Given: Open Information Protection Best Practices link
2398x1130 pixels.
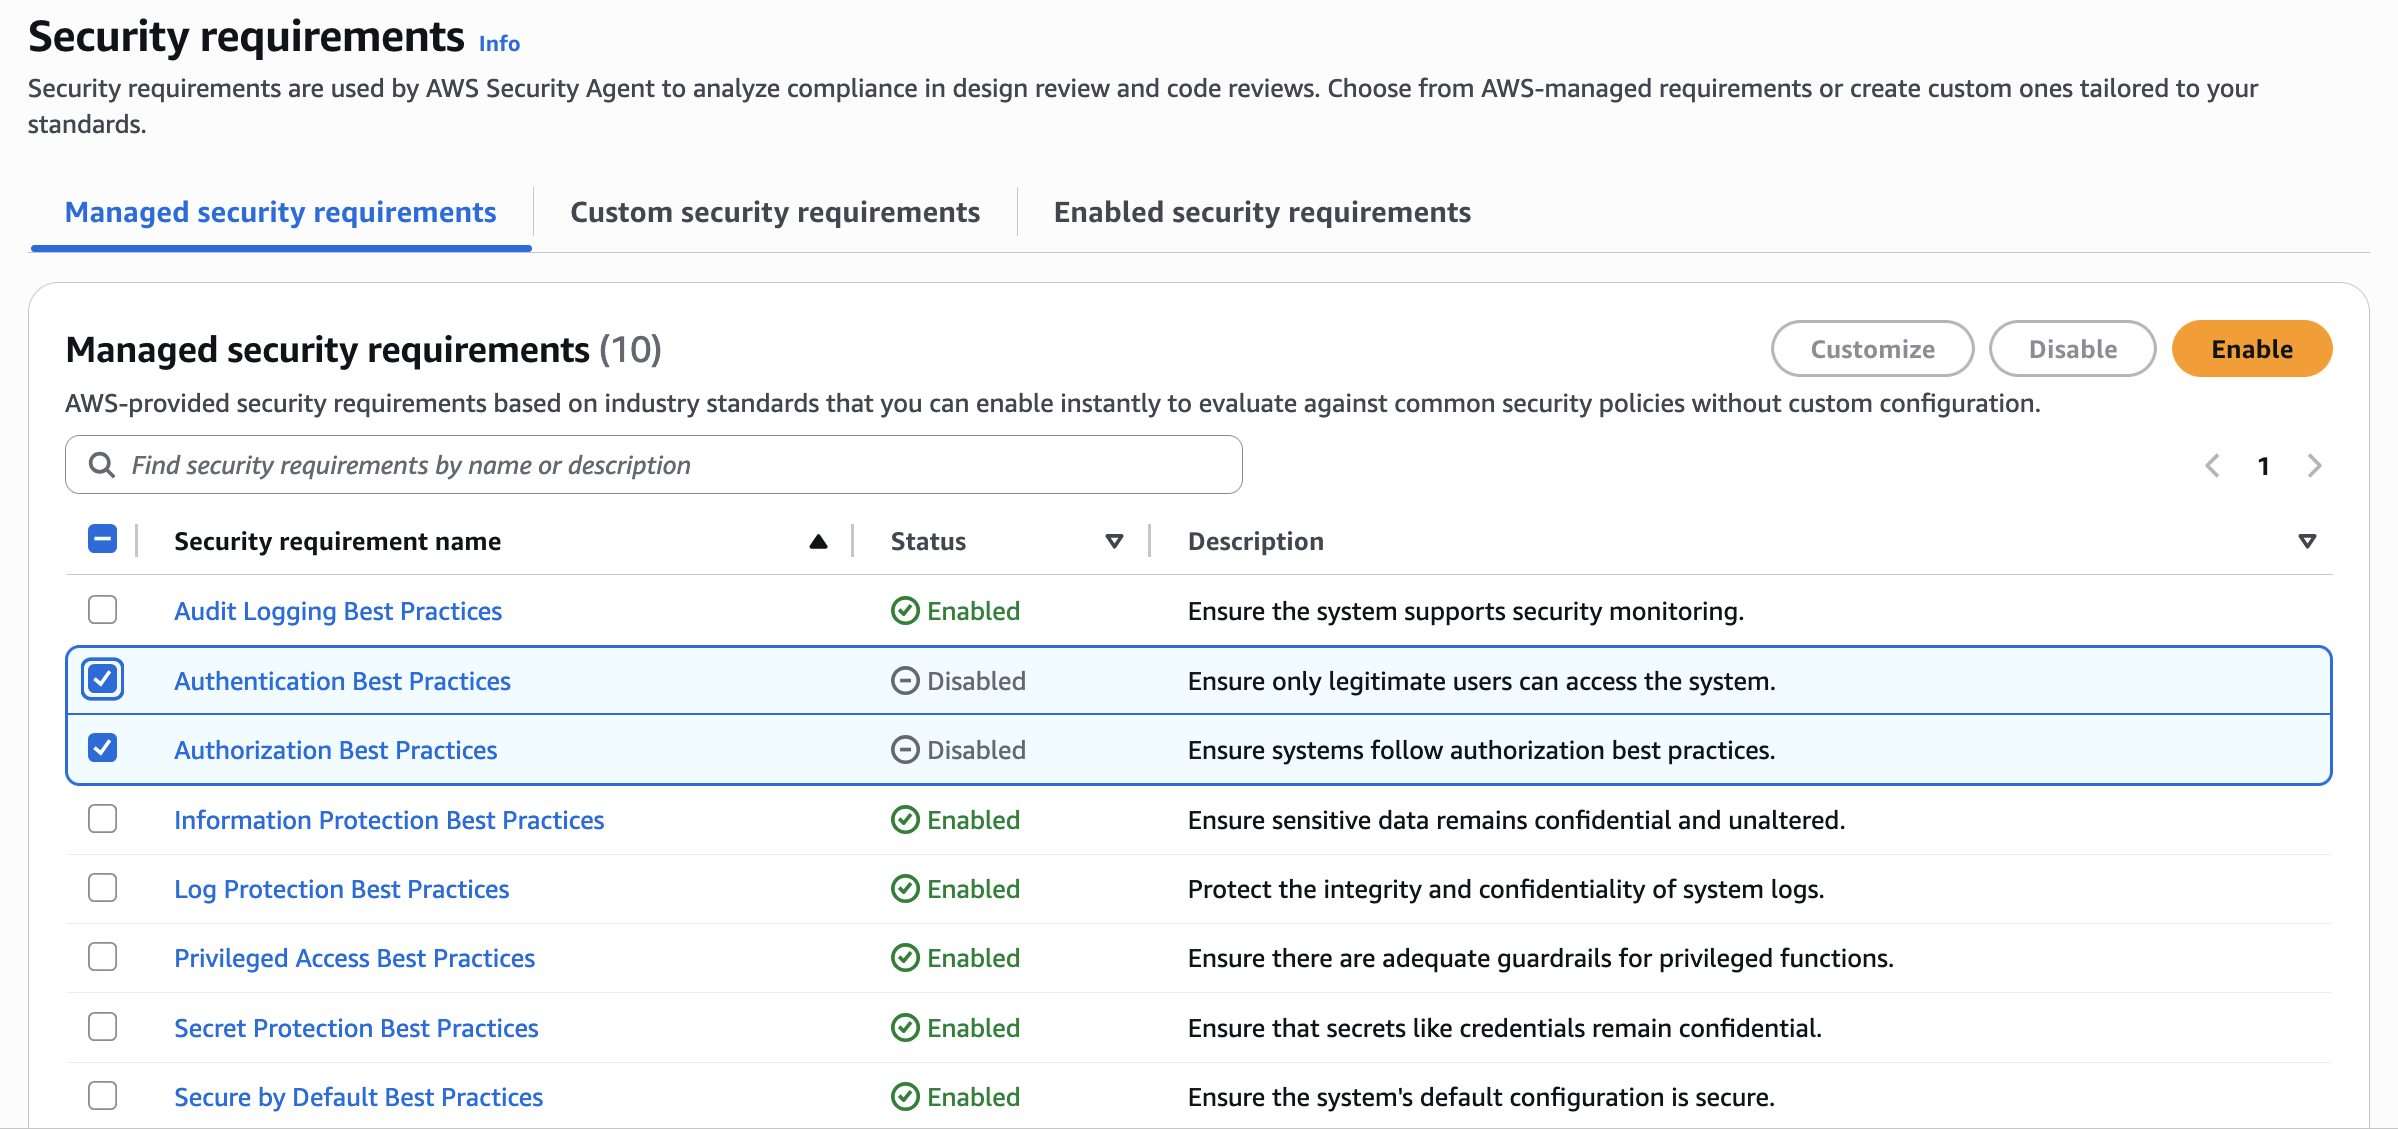Looking at the screenshot, I should 389,820.
